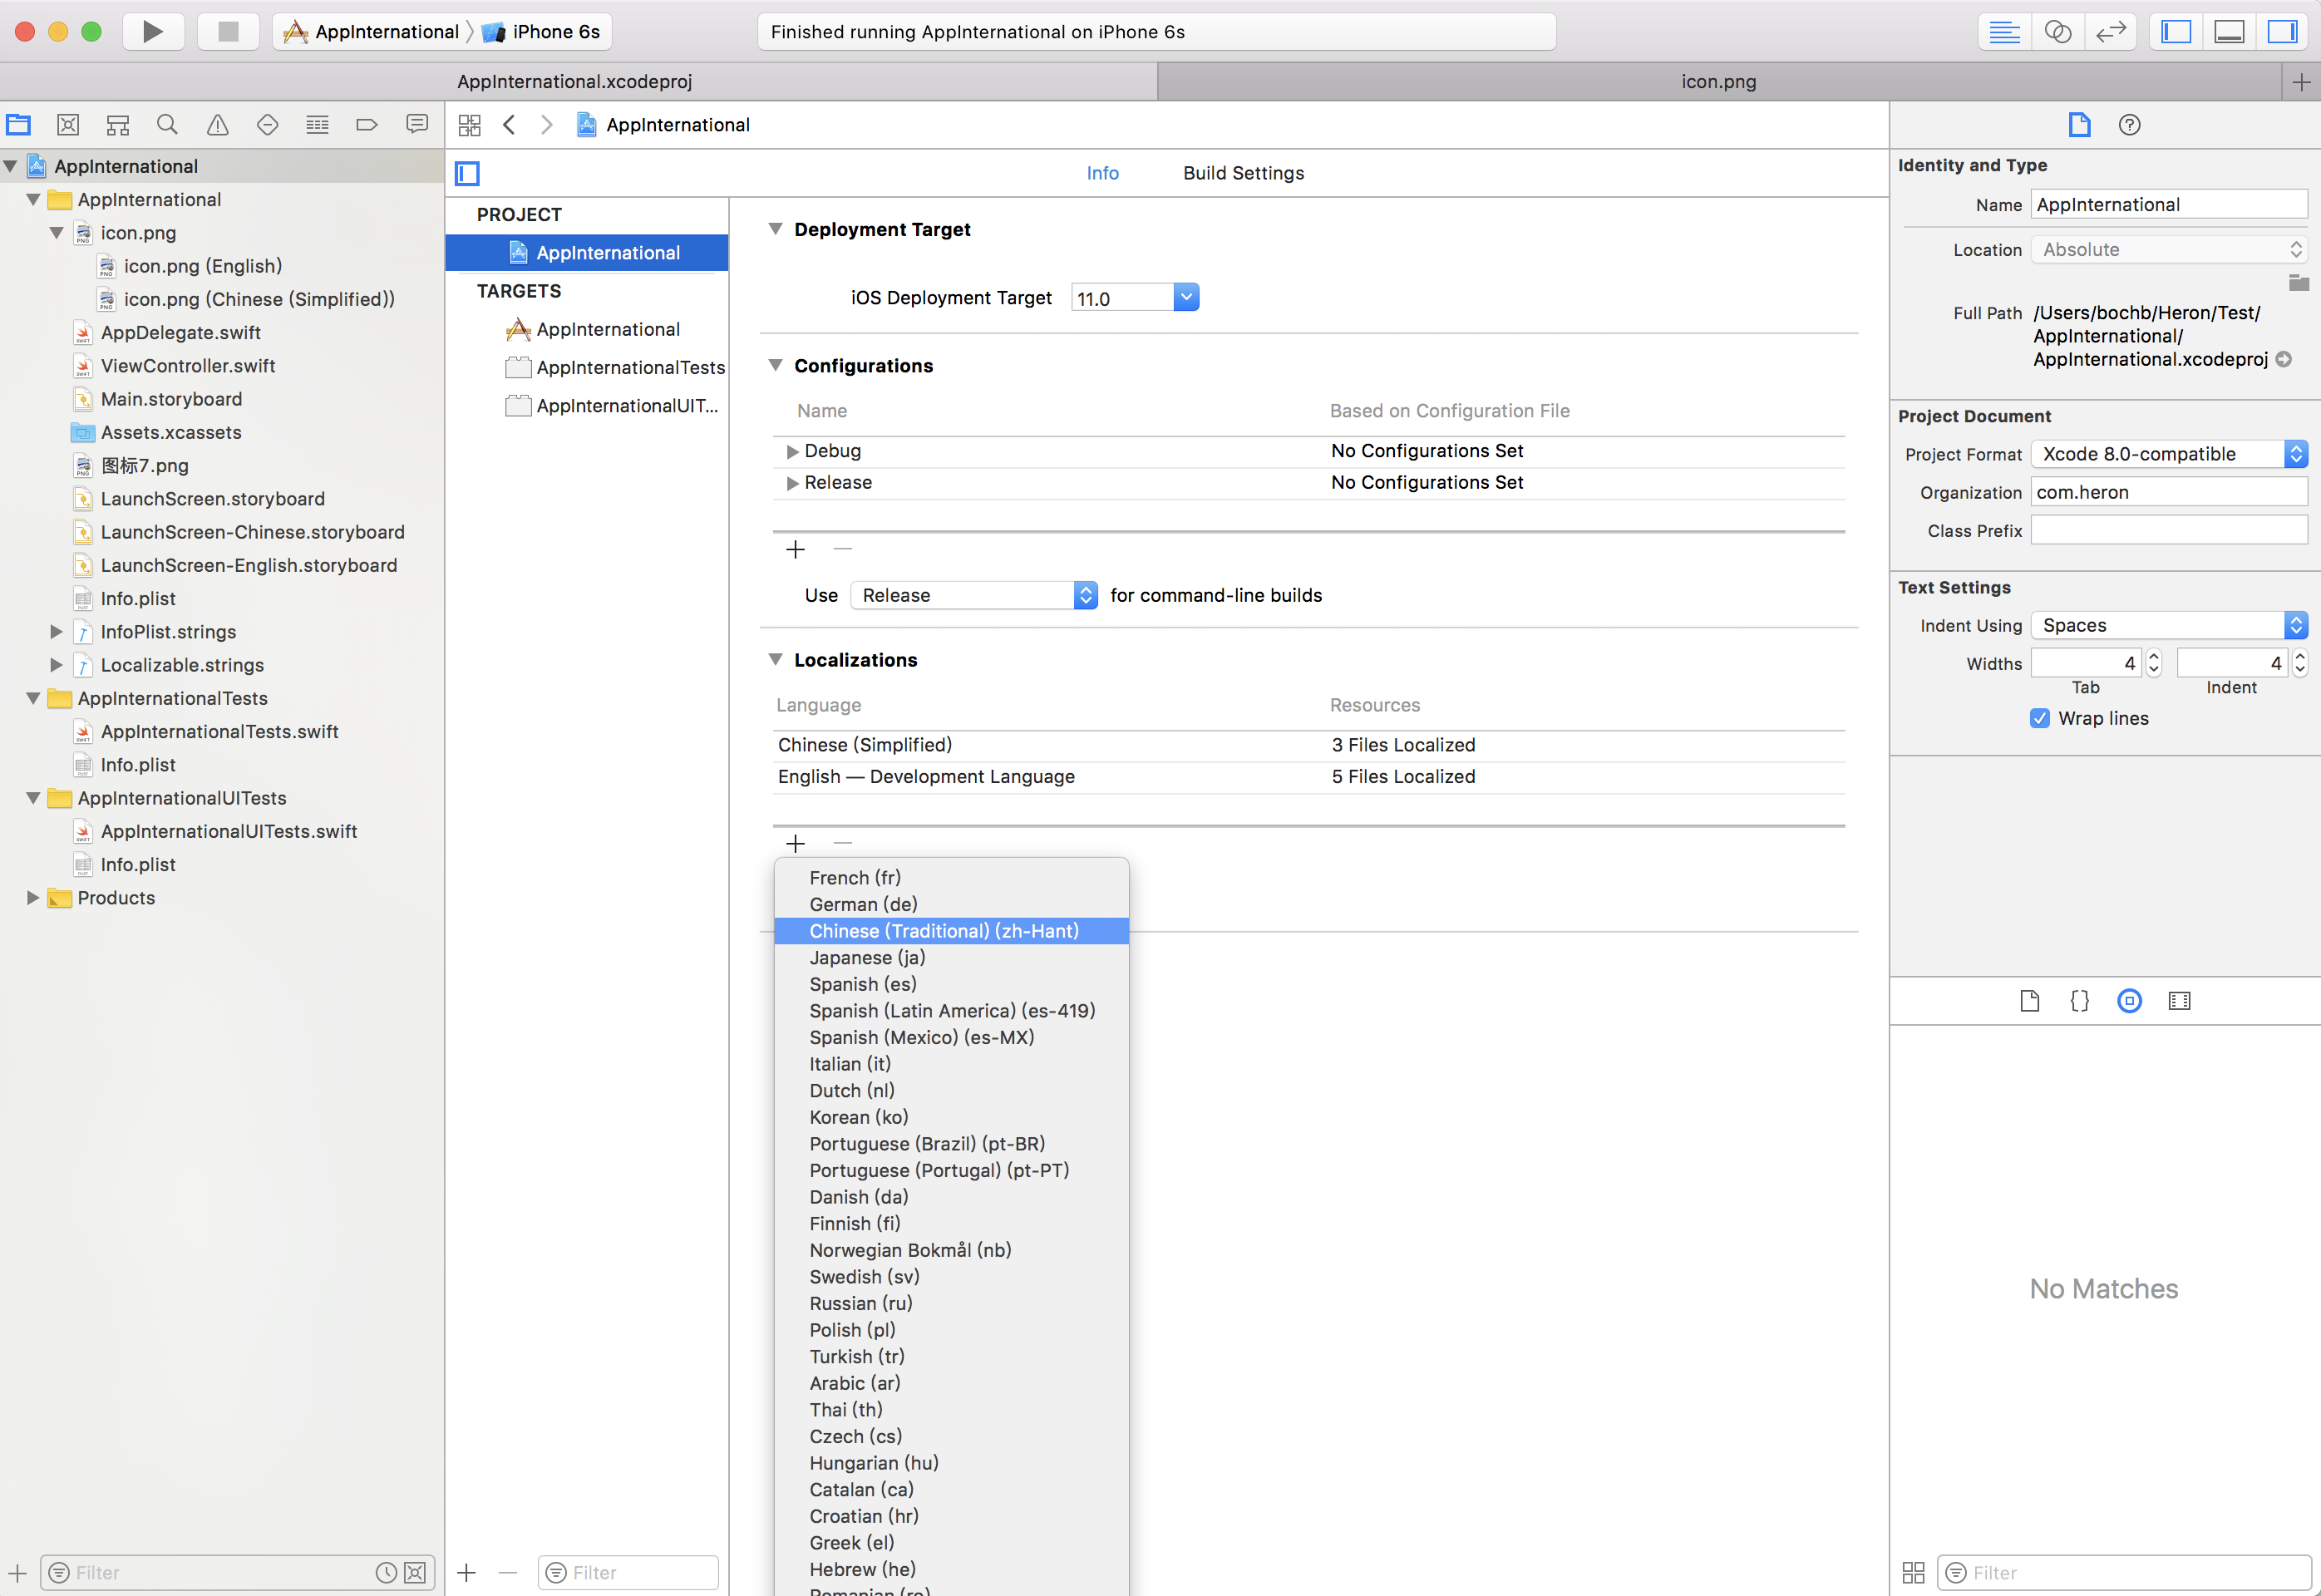Select AppInternationalTests target
This screenshot has height=1596, width=2321.
point(616,367)
